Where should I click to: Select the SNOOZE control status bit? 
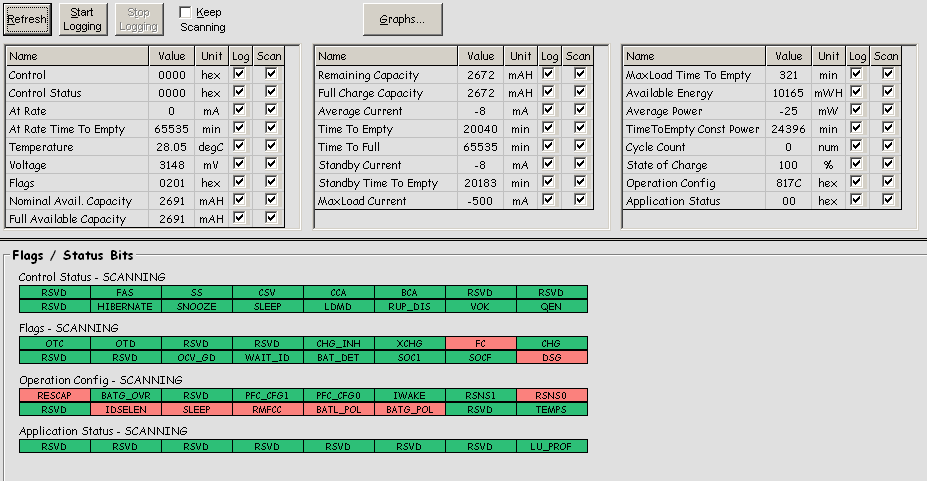196,307
